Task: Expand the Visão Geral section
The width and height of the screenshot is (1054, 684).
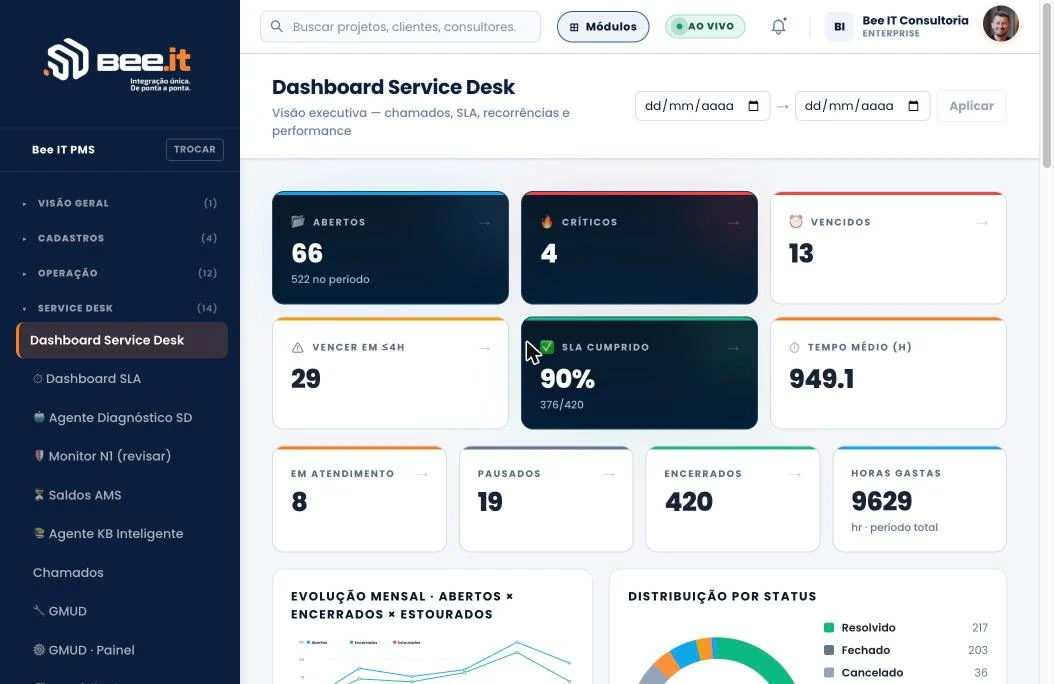Action: pyautogui.click(x=120, y=203)
